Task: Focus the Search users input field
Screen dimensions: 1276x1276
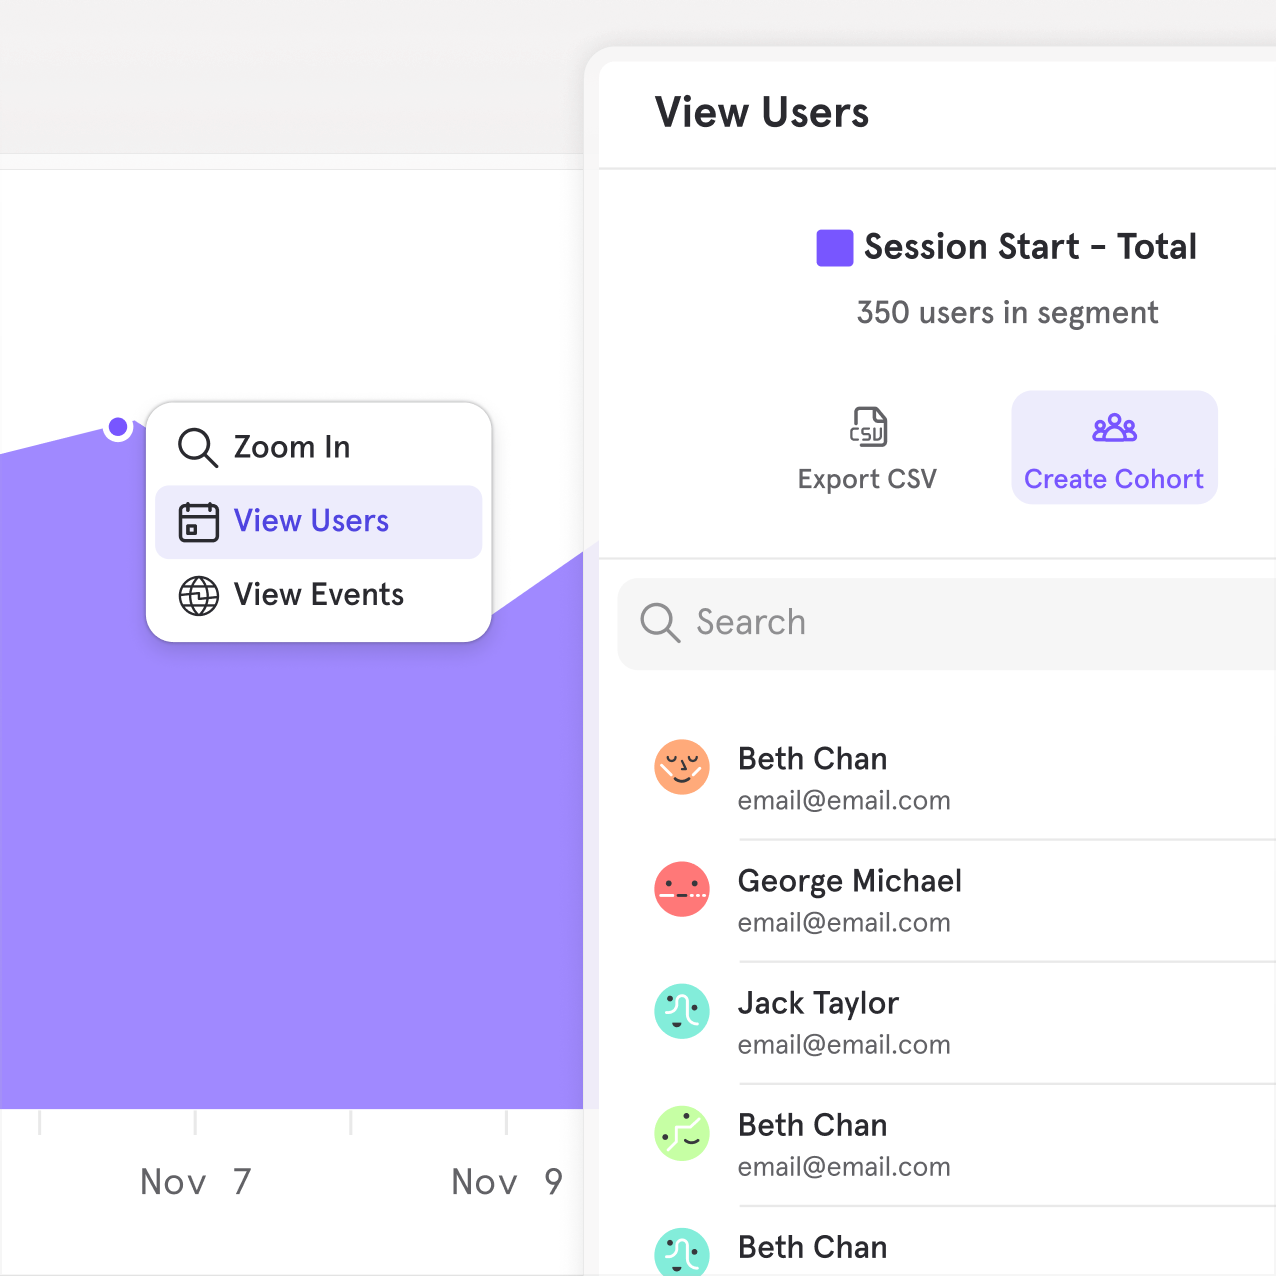Action: (946, 623)
